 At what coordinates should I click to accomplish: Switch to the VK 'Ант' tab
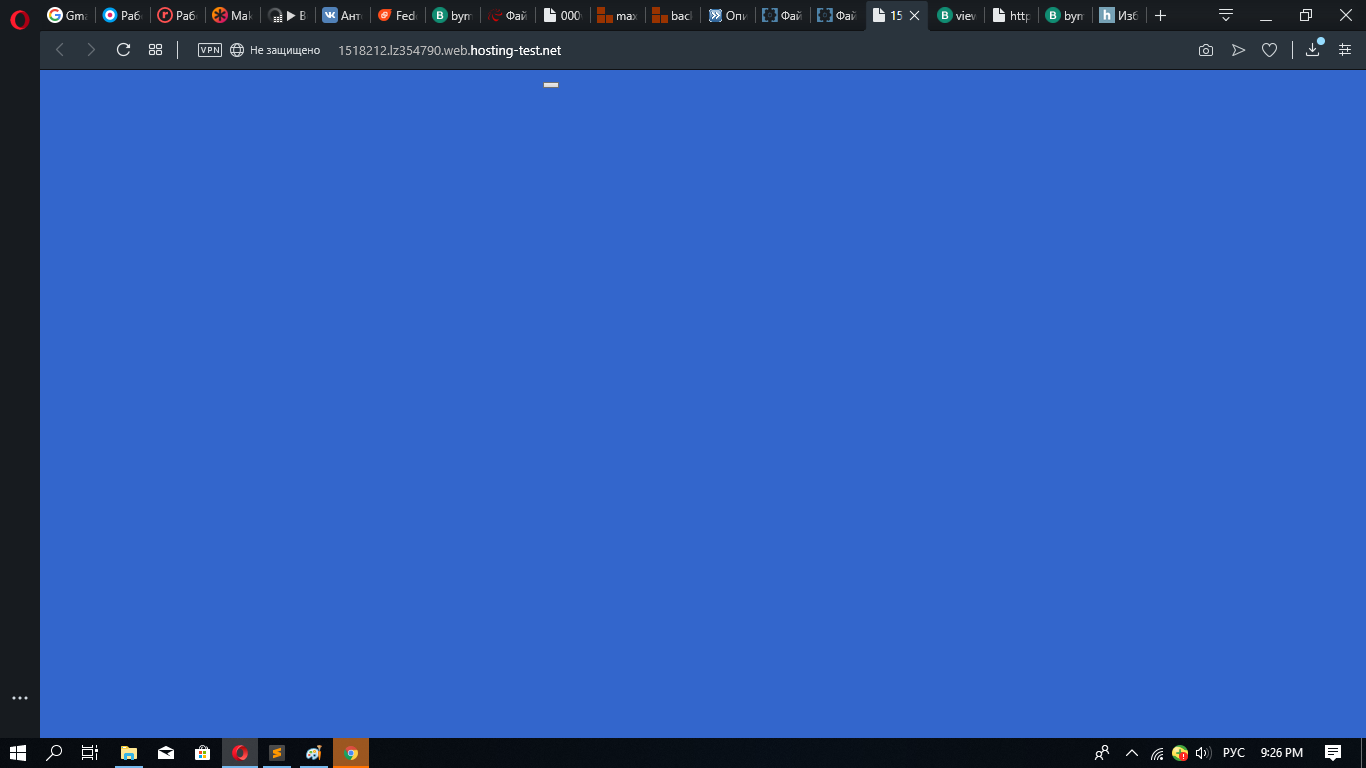(x=341, y=16)
